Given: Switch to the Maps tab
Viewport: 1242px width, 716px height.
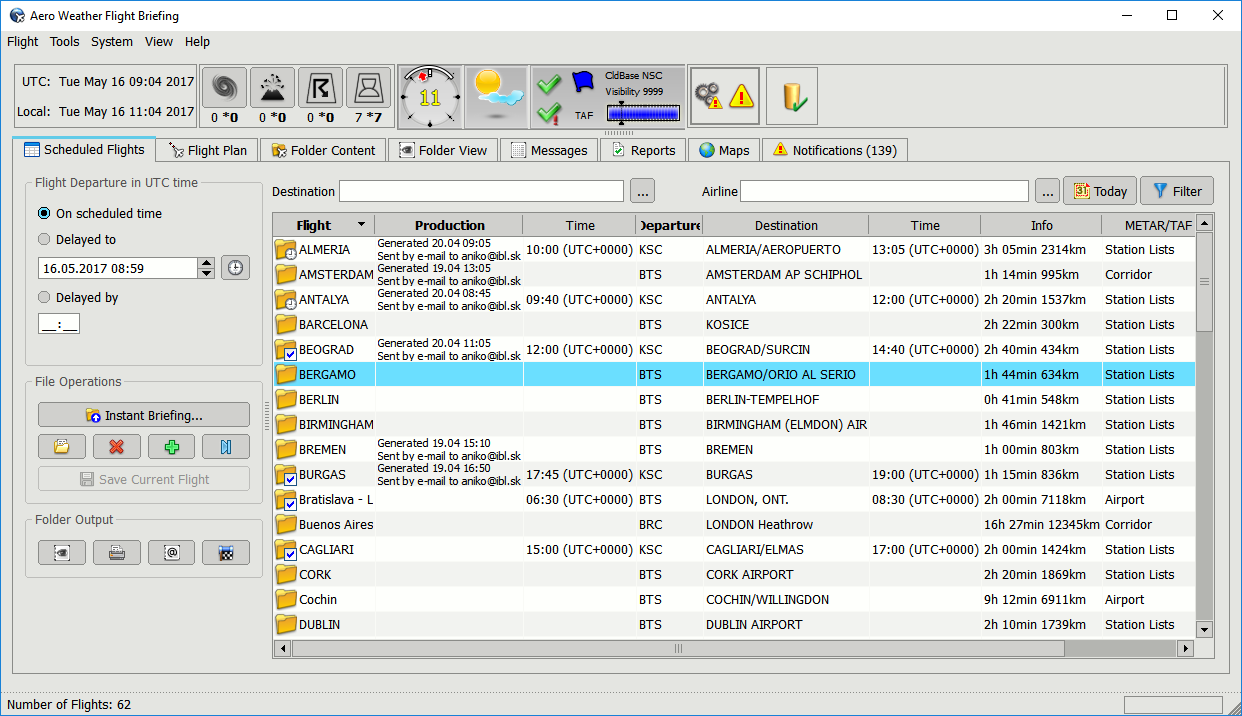Looking at the screenshot, I should click(x=724, y=151).
